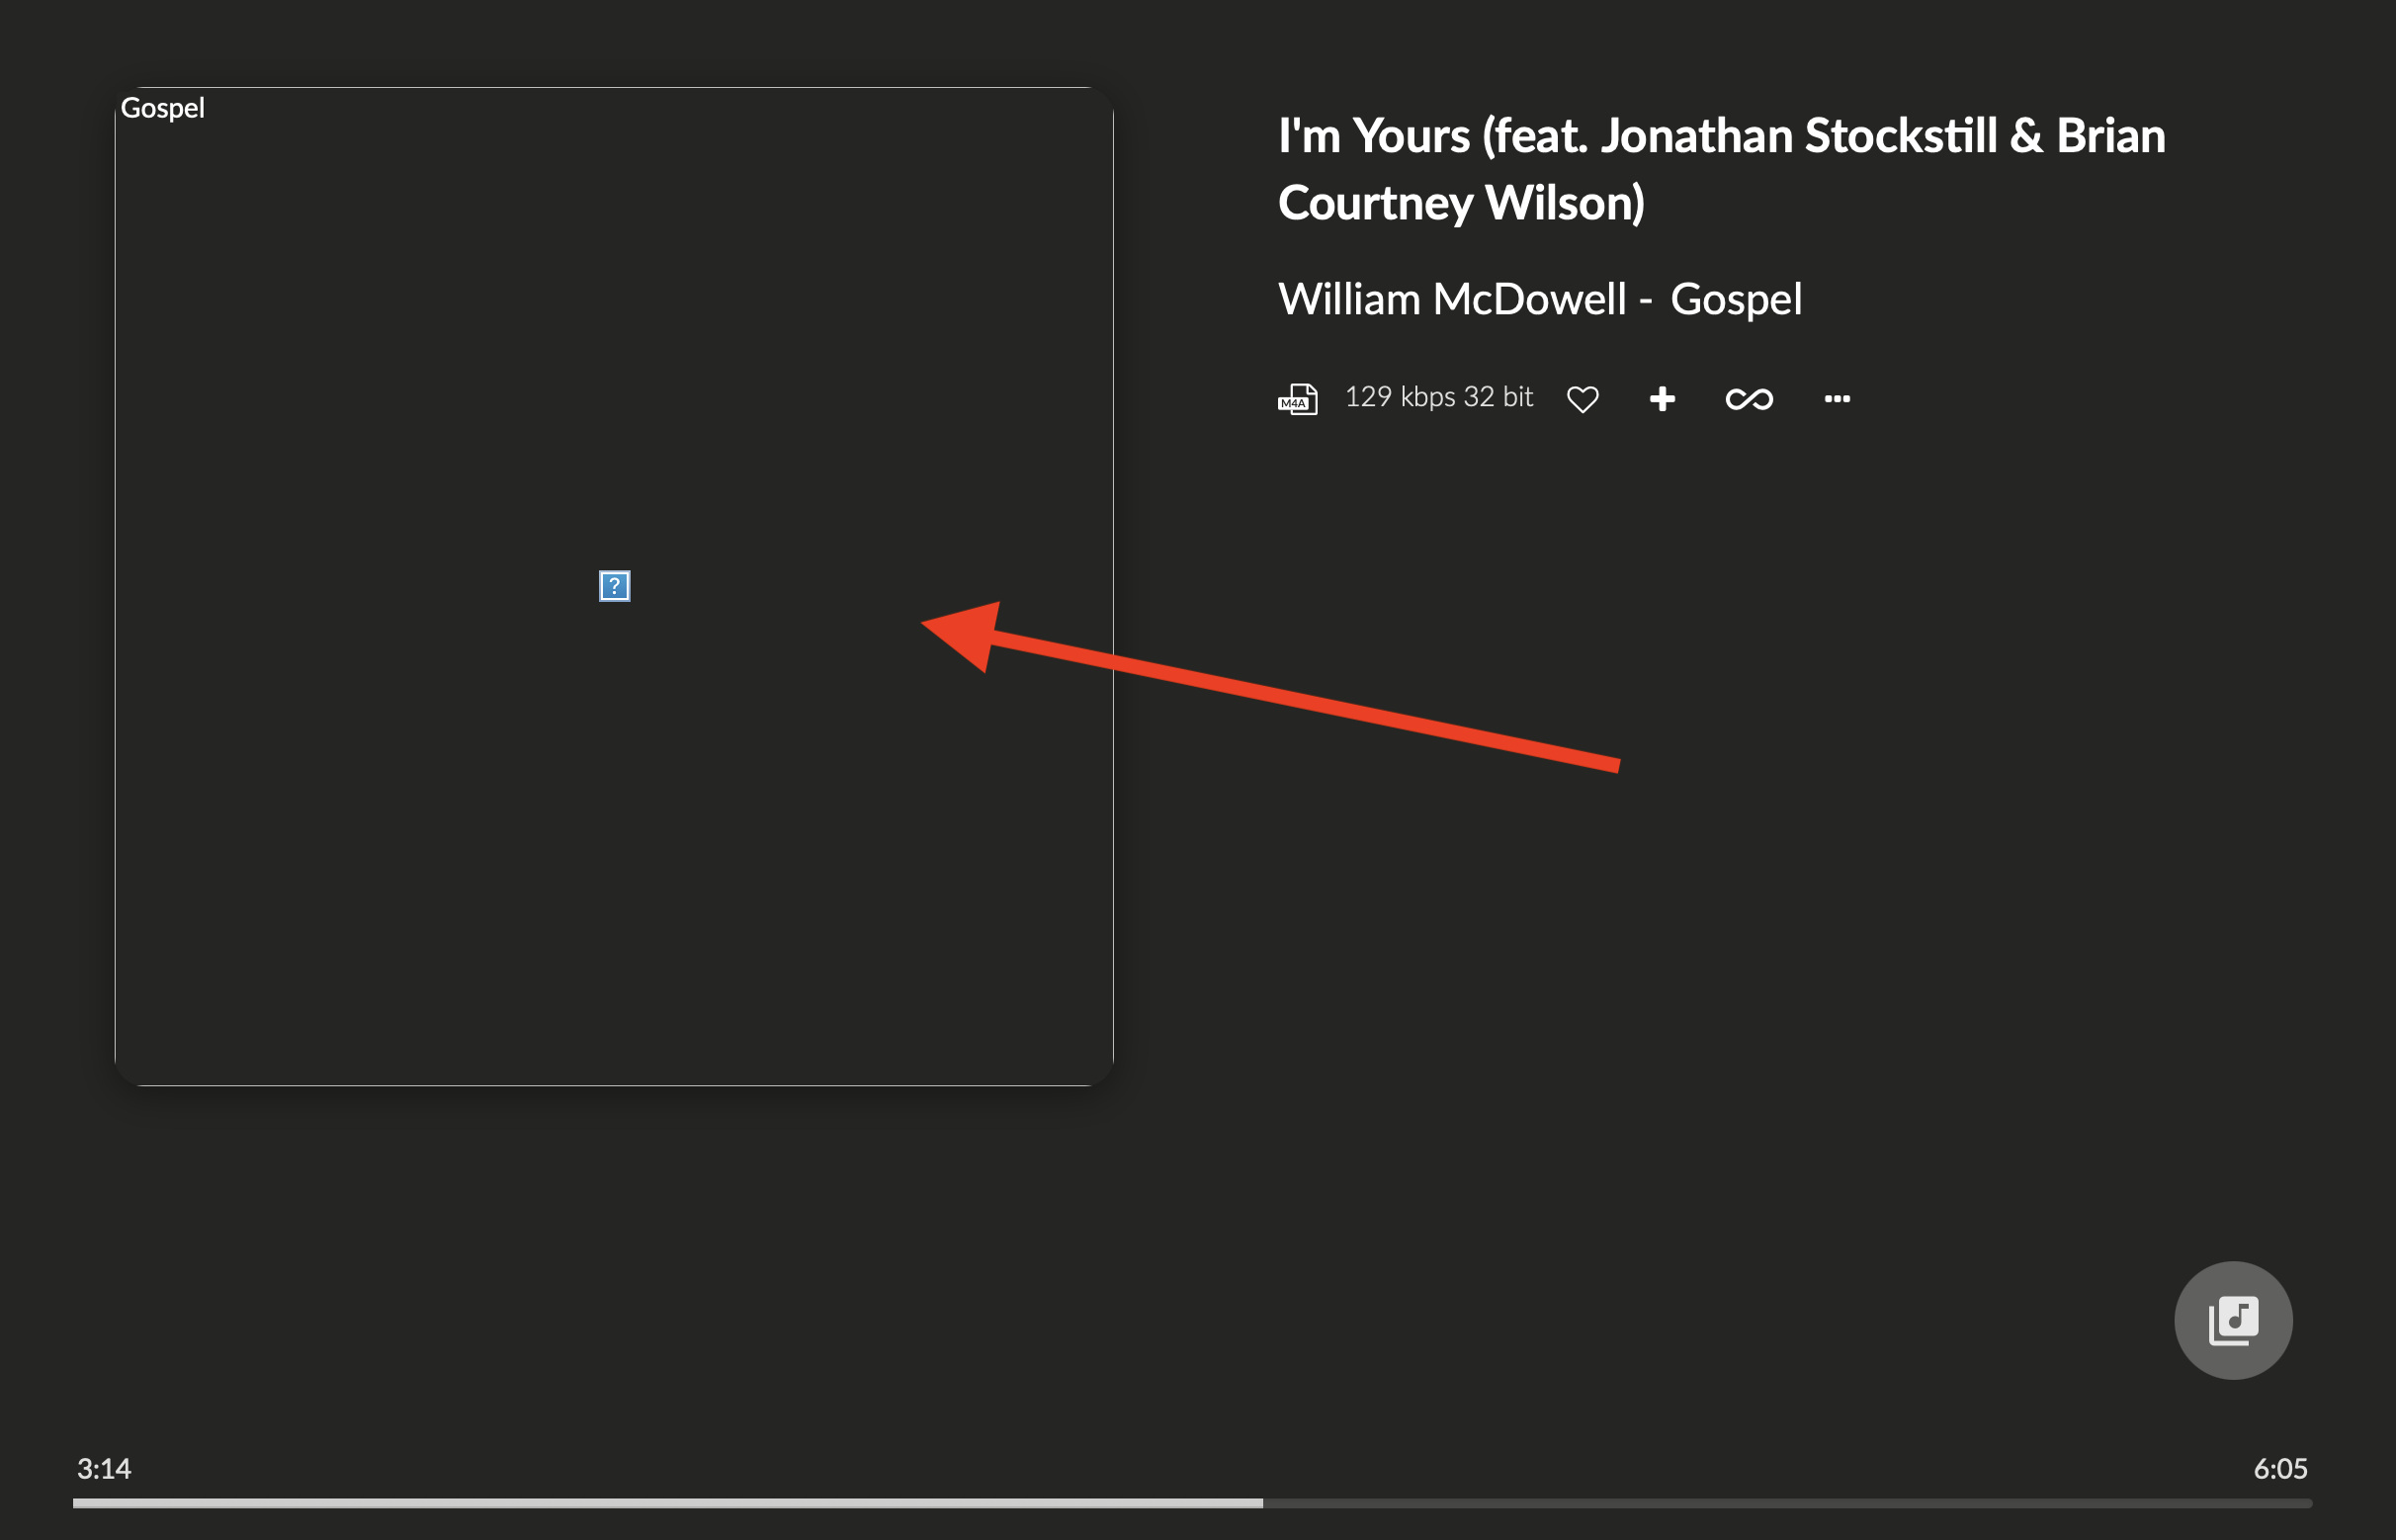Click the broken image question mark icon

tap(614, 586)
